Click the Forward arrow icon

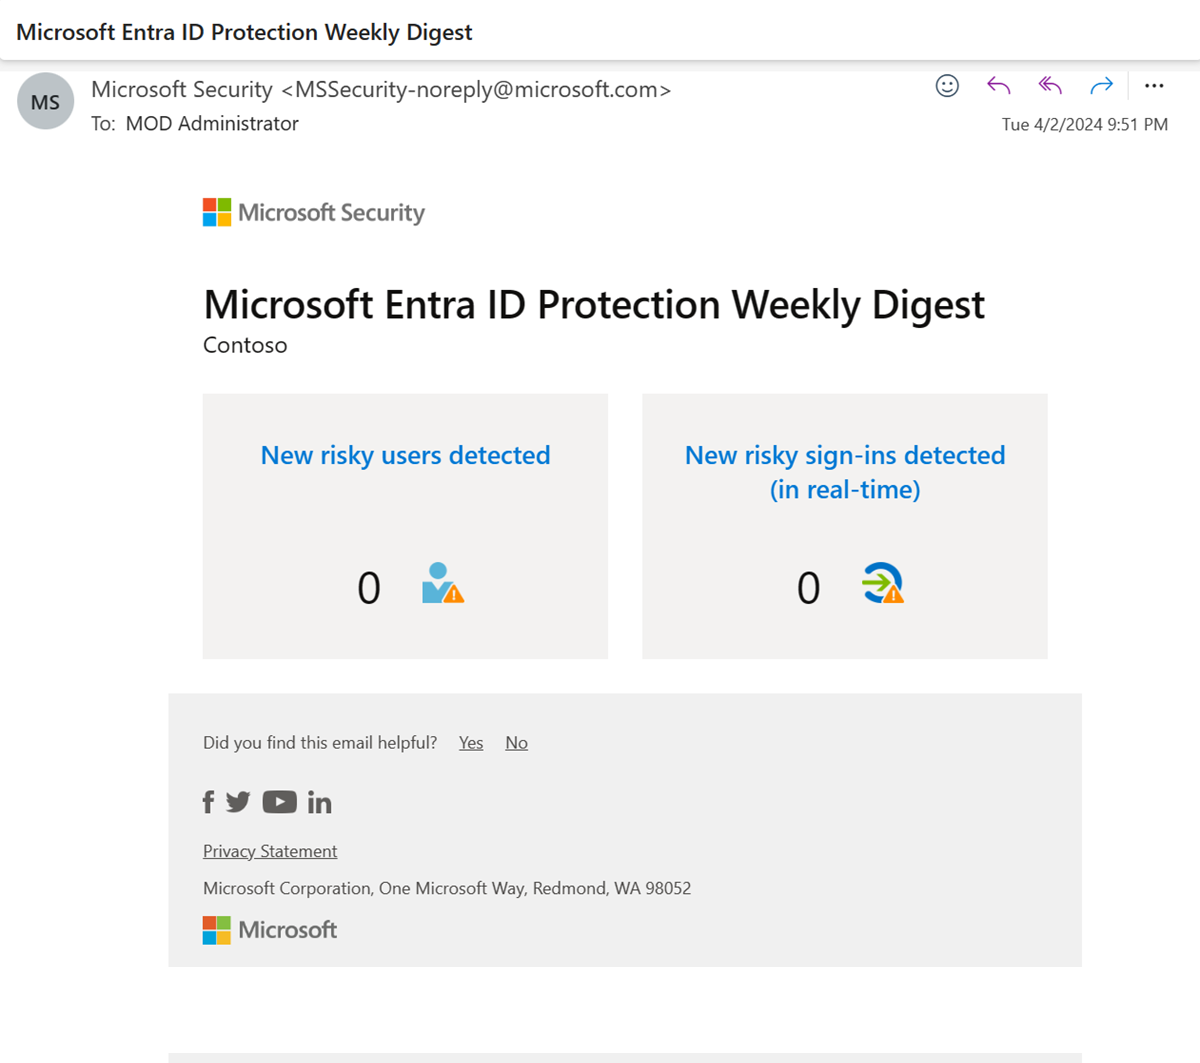[x=1101, y=86]
